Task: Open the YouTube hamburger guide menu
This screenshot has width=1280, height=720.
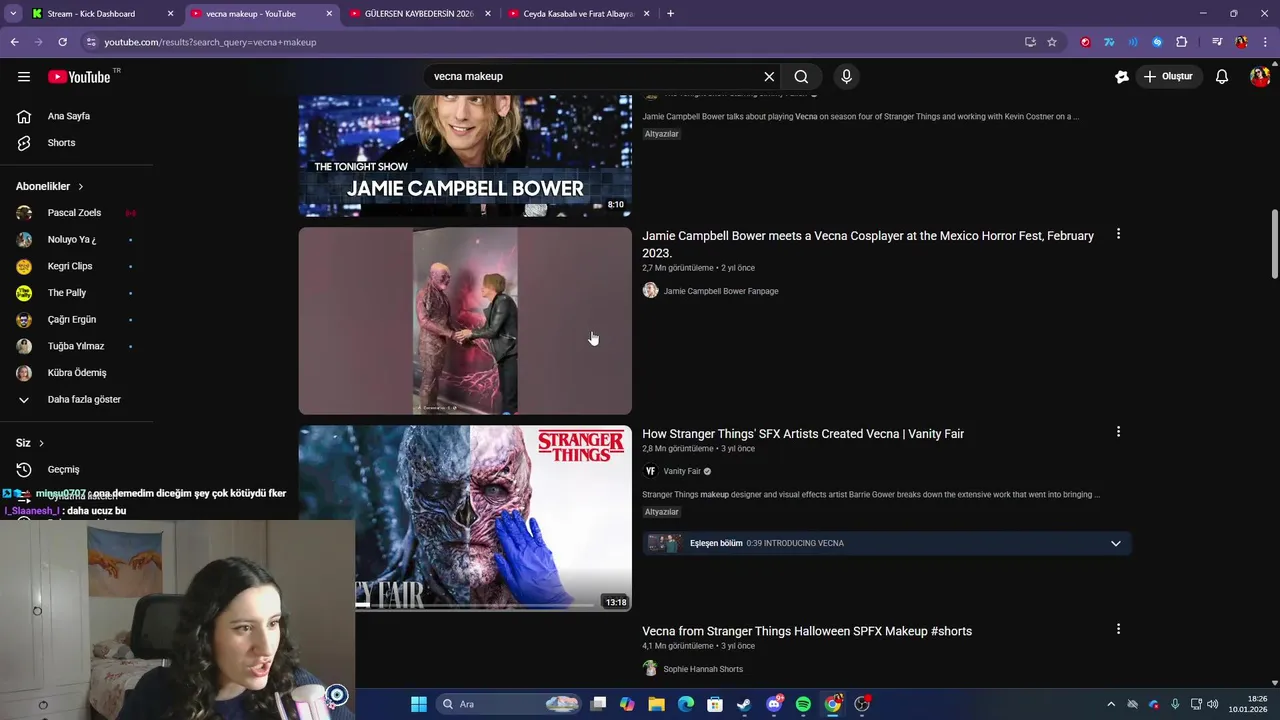Action: [24, 77]
